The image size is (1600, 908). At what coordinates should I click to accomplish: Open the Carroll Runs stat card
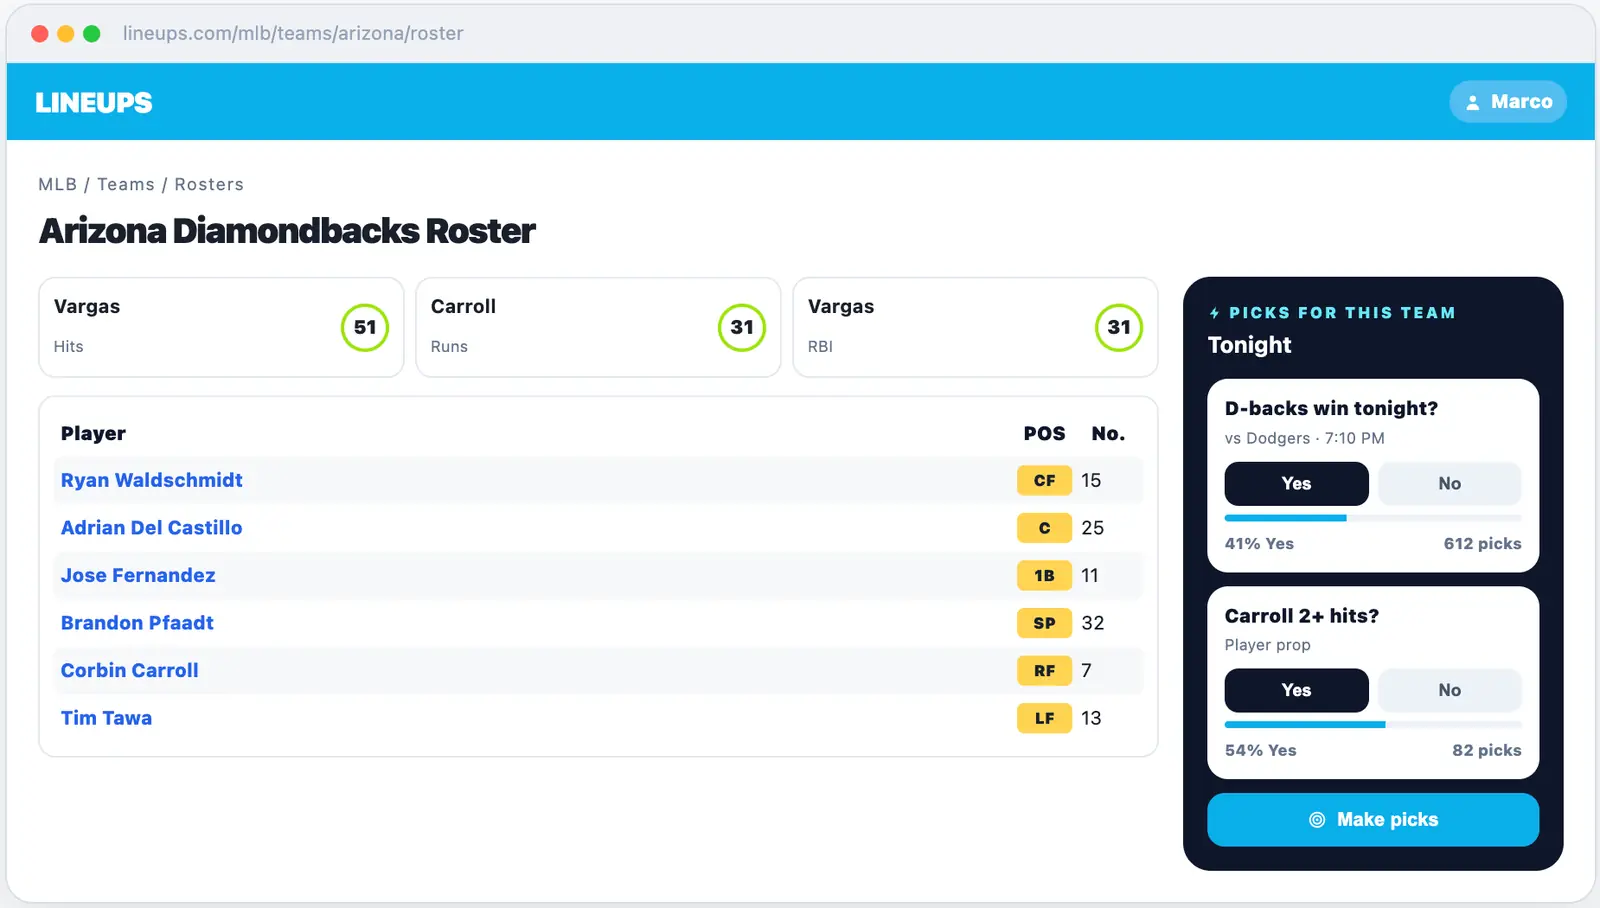(x=598, y=327)
